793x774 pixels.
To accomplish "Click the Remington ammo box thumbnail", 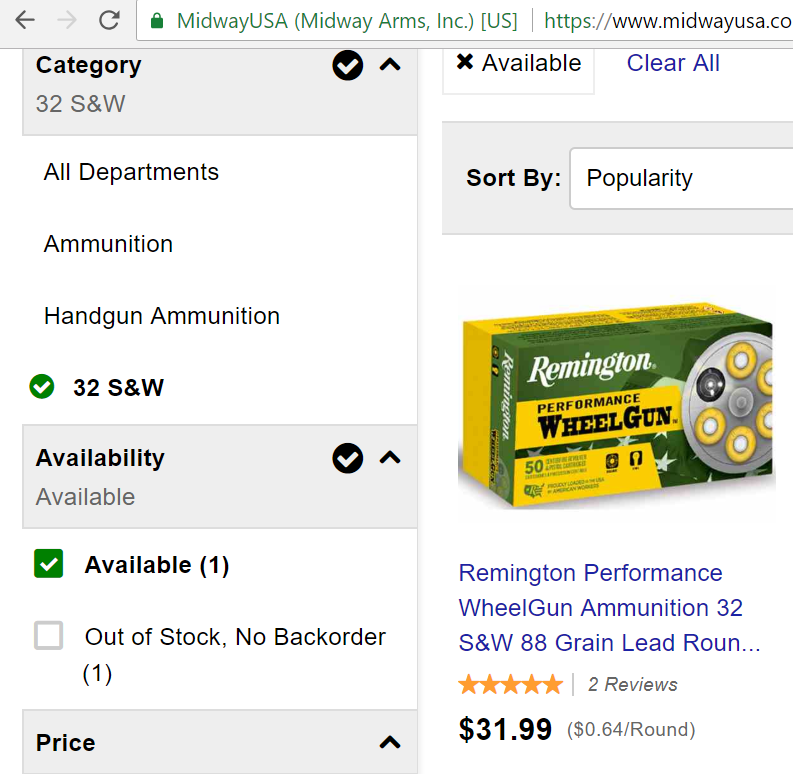I will (x=616, y=405).
